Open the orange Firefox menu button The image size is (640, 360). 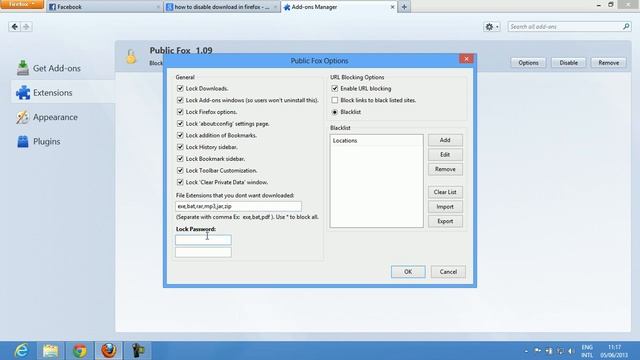click(22, 4)
